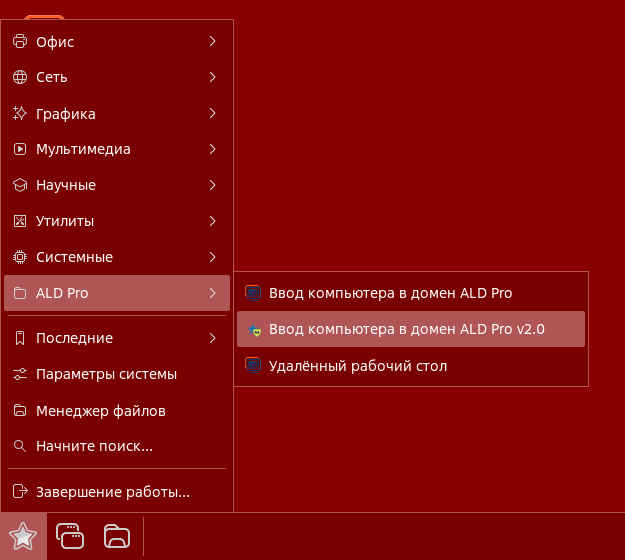Click the ALD Pro submenu arrow
Viewport: 625px width, 560px height.
pyautogui.click(x=212, y=293)
